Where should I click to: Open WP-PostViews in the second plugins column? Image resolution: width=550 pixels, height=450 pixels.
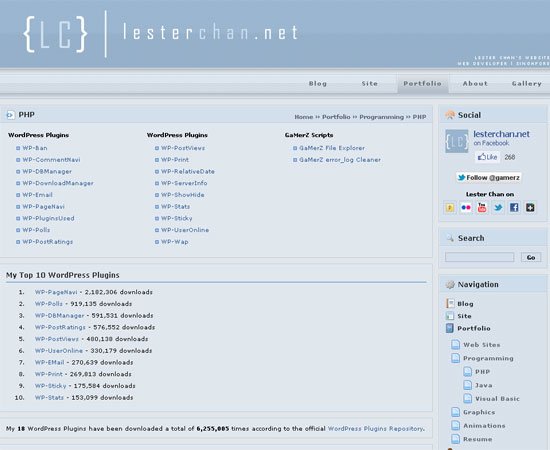[183, 148]
